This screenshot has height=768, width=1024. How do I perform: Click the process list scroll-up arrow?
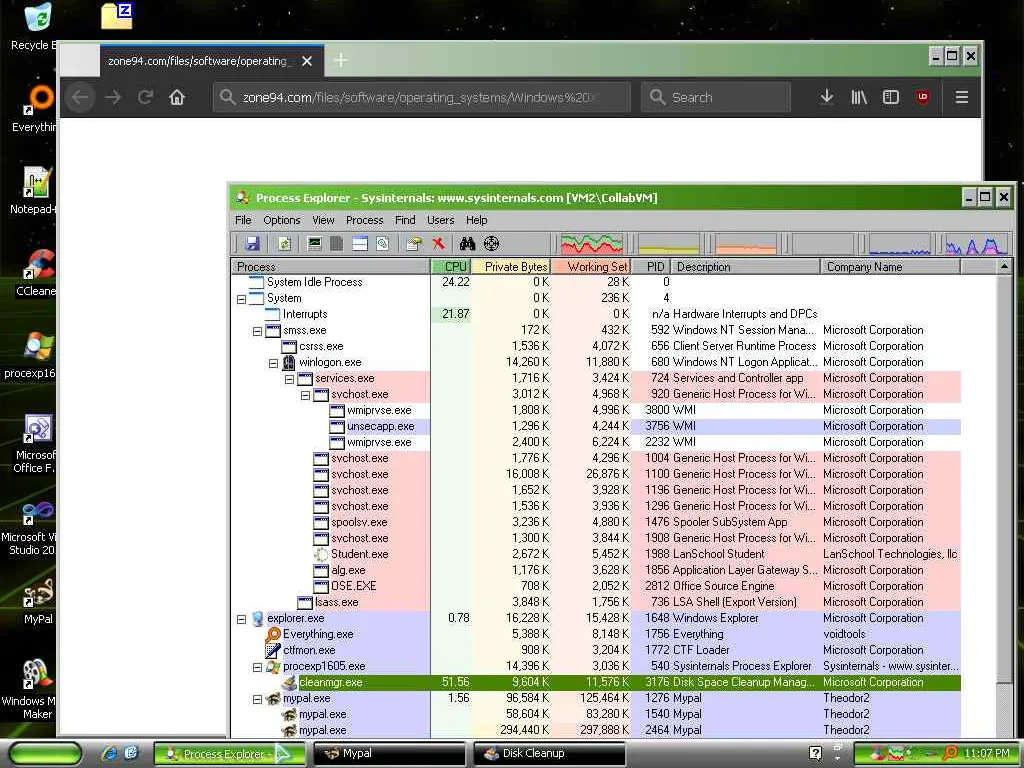point(1004,266)
